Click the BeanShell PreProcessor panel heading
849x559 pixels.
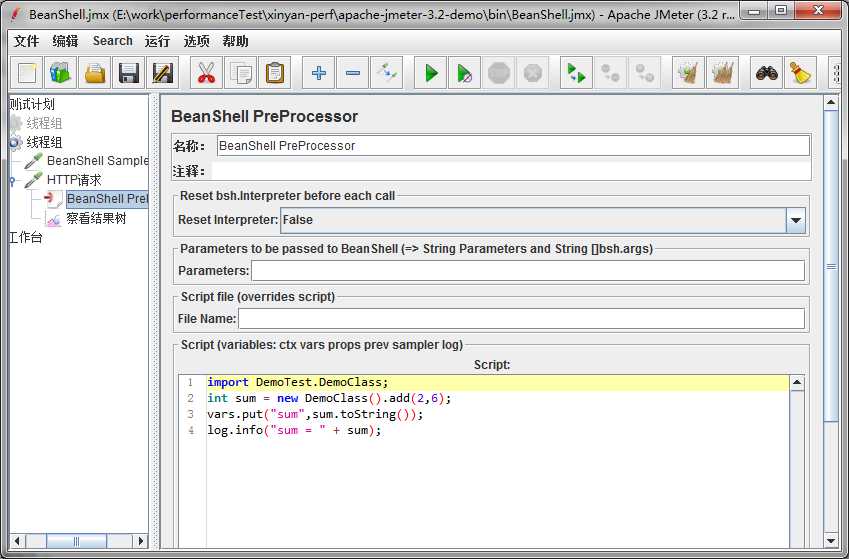pyautogui.click(x=264, y=116)
